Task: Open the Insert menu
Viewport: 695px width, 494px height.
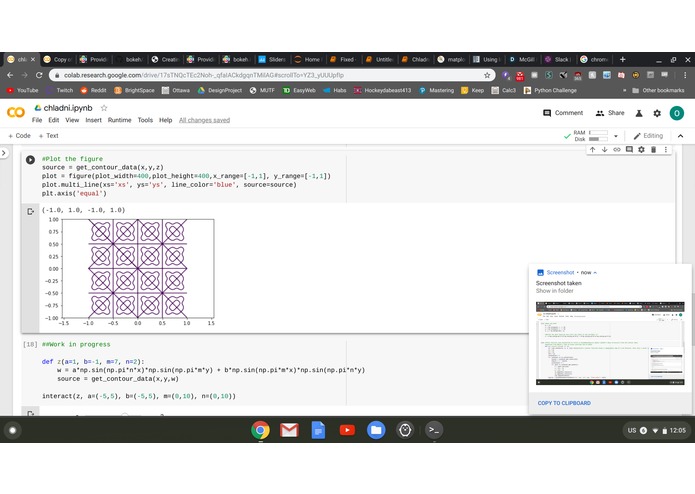Action: click(93, 120)
